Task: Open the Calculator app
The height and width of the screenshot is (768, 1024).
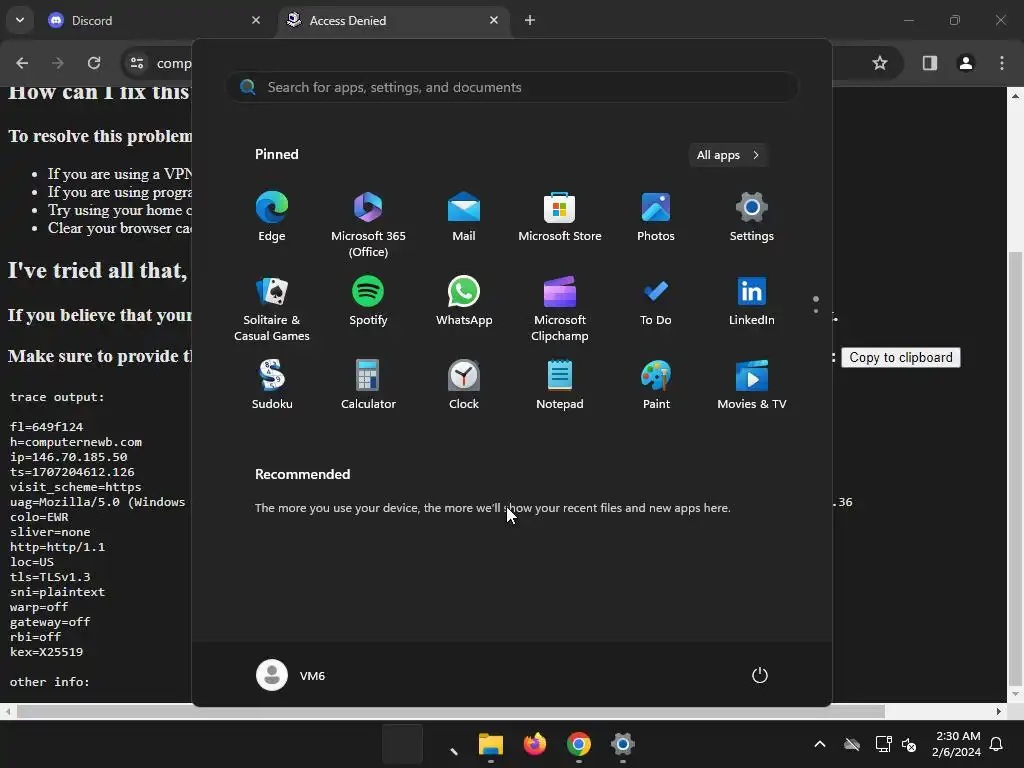Action: 368,386
